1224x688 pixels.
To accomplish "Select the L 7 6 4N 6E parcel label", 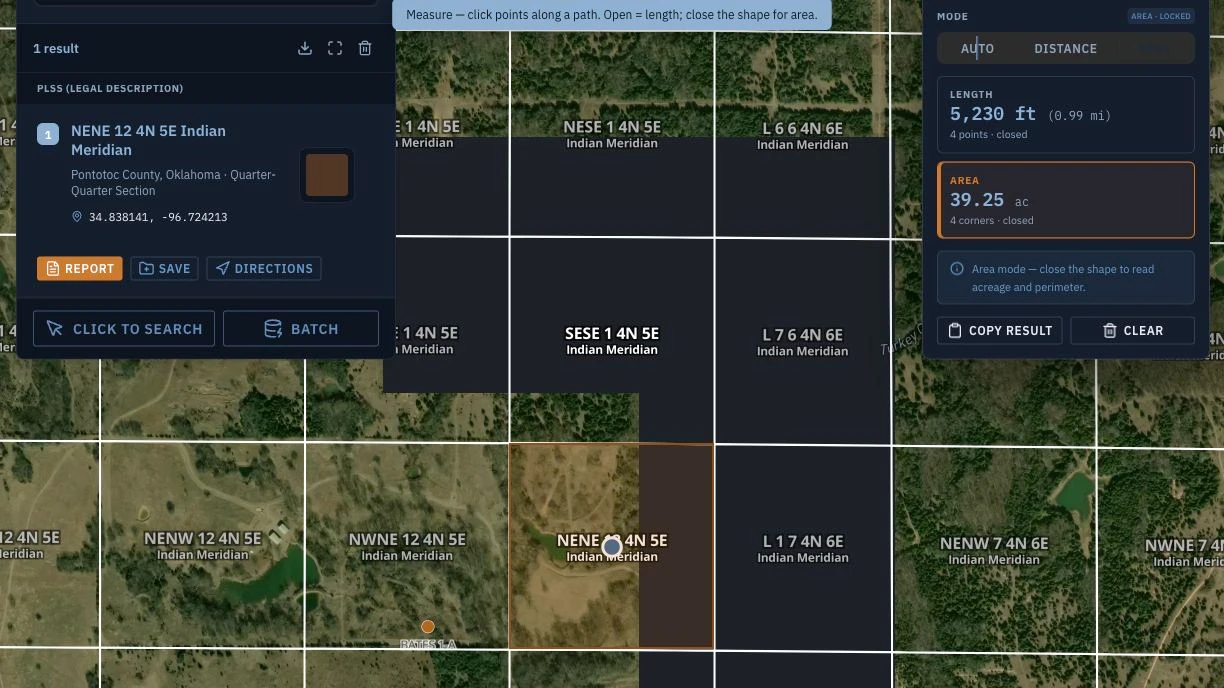I will pos(803,341).
